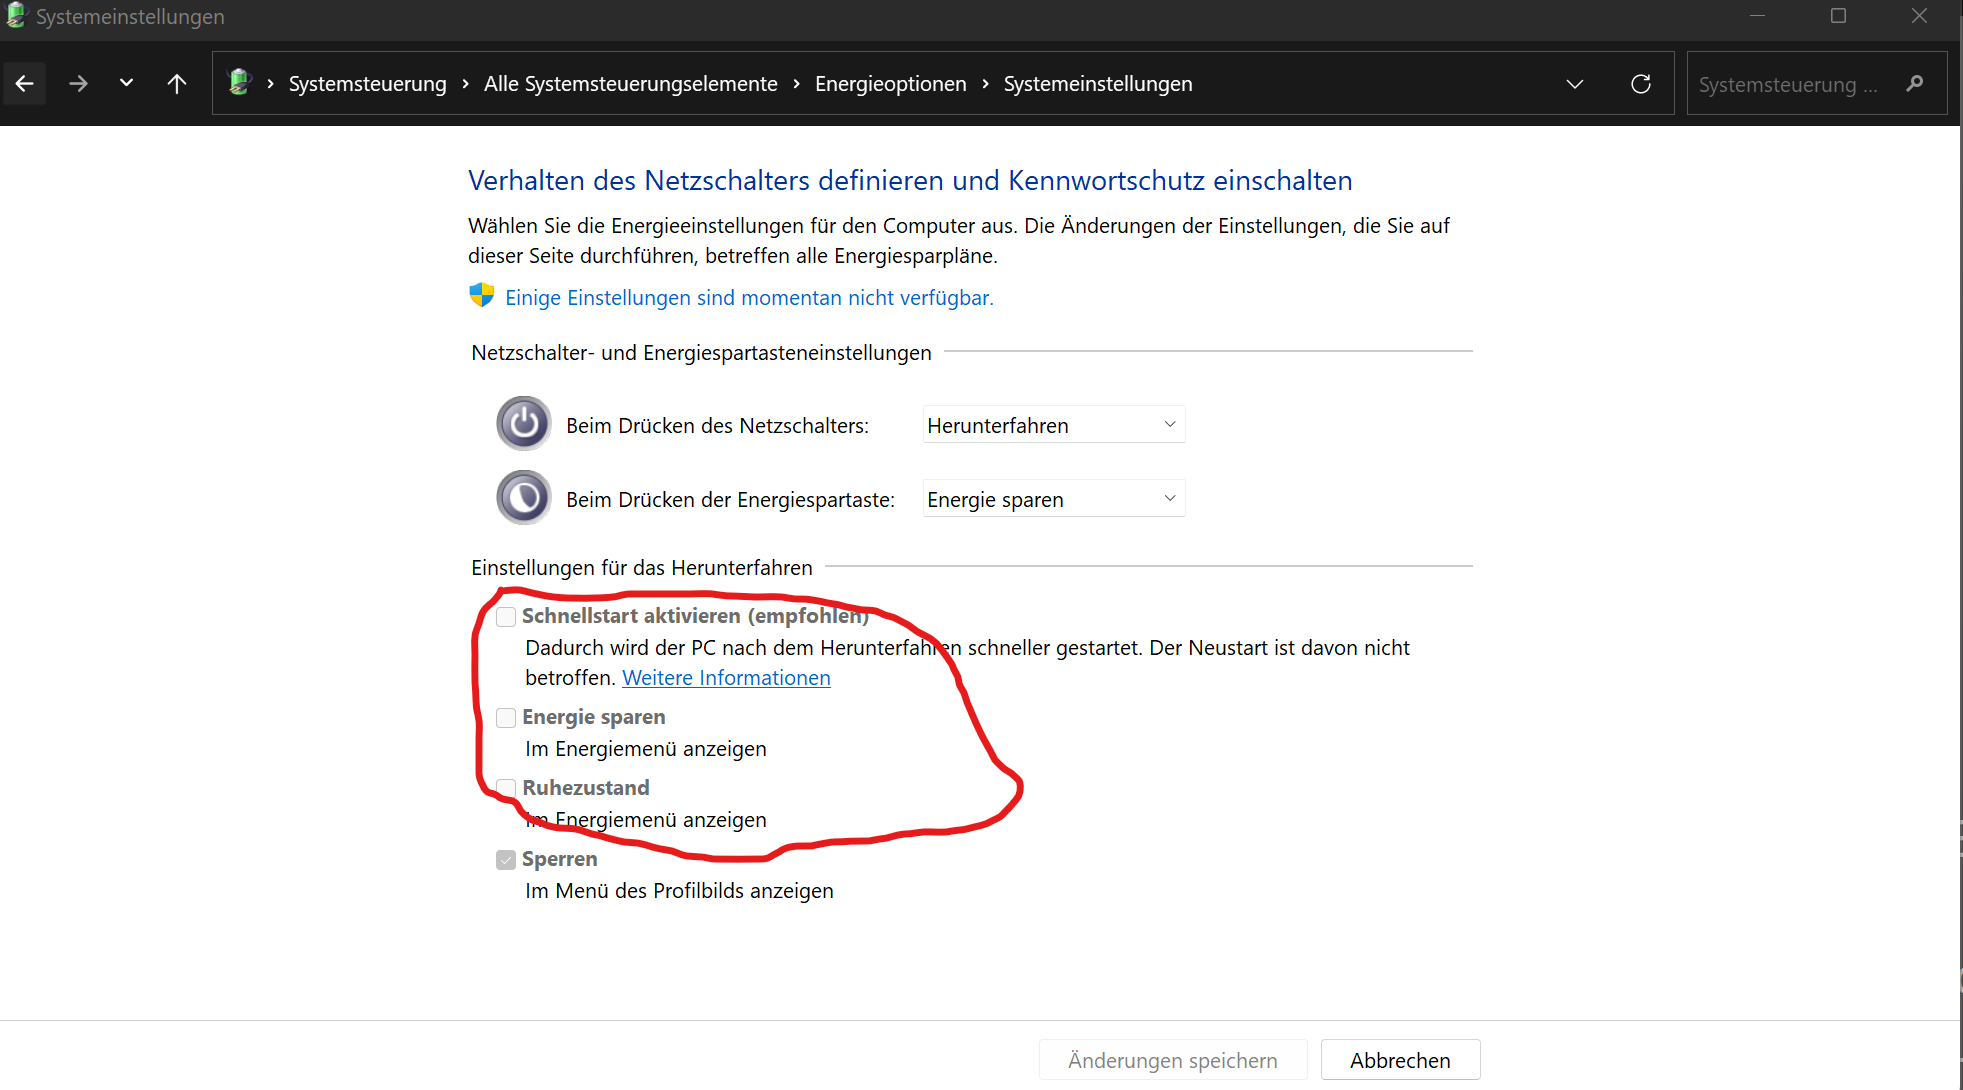Open the Energie sparen sleep button dropdown
This screenshot has width=1963, height=1090.
(x=1053, y=499)
